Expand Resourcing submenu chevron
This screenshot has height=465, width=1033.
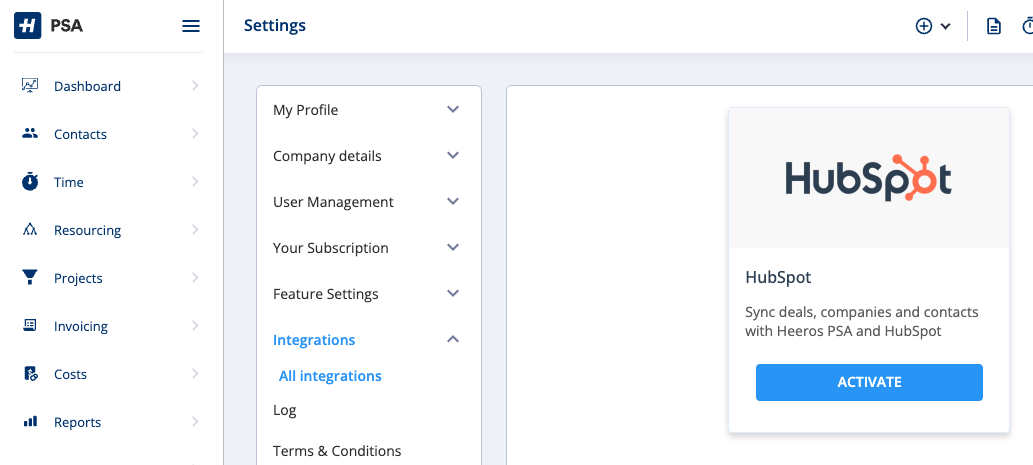195,230
